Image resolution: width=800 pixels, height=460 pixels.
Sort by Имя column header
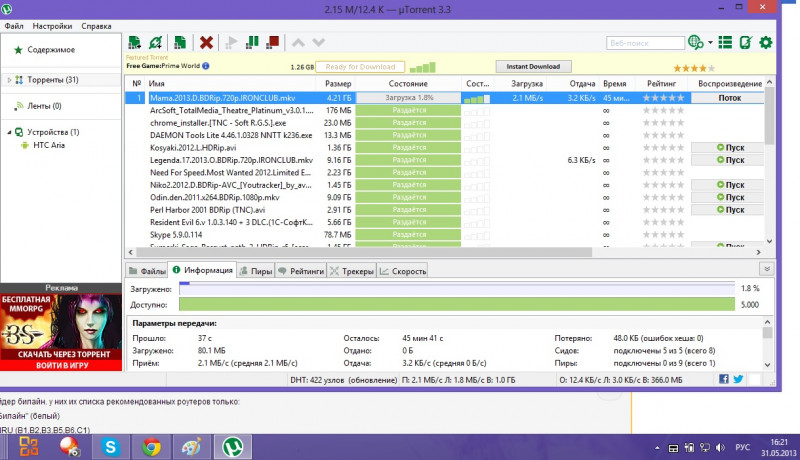click(230, 84)
